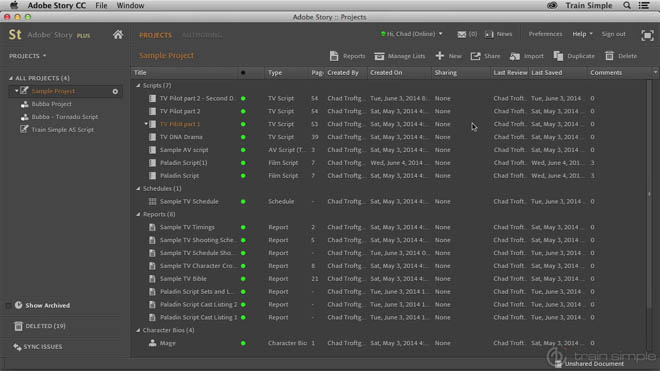Toggle status dot for Mage
The width and height of the screenshot is (660, 371).
pyautogui.click(x=243, y=343)
